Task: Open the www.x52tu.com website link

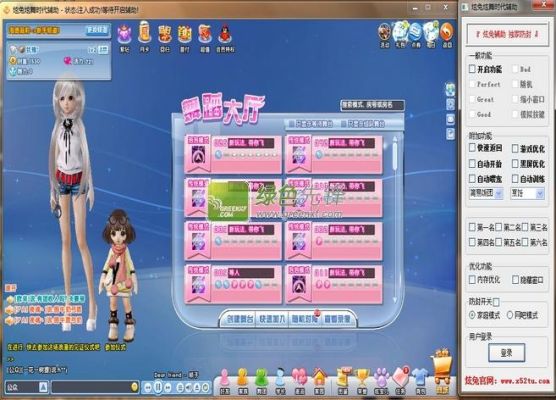Action: tap(525, 381)
